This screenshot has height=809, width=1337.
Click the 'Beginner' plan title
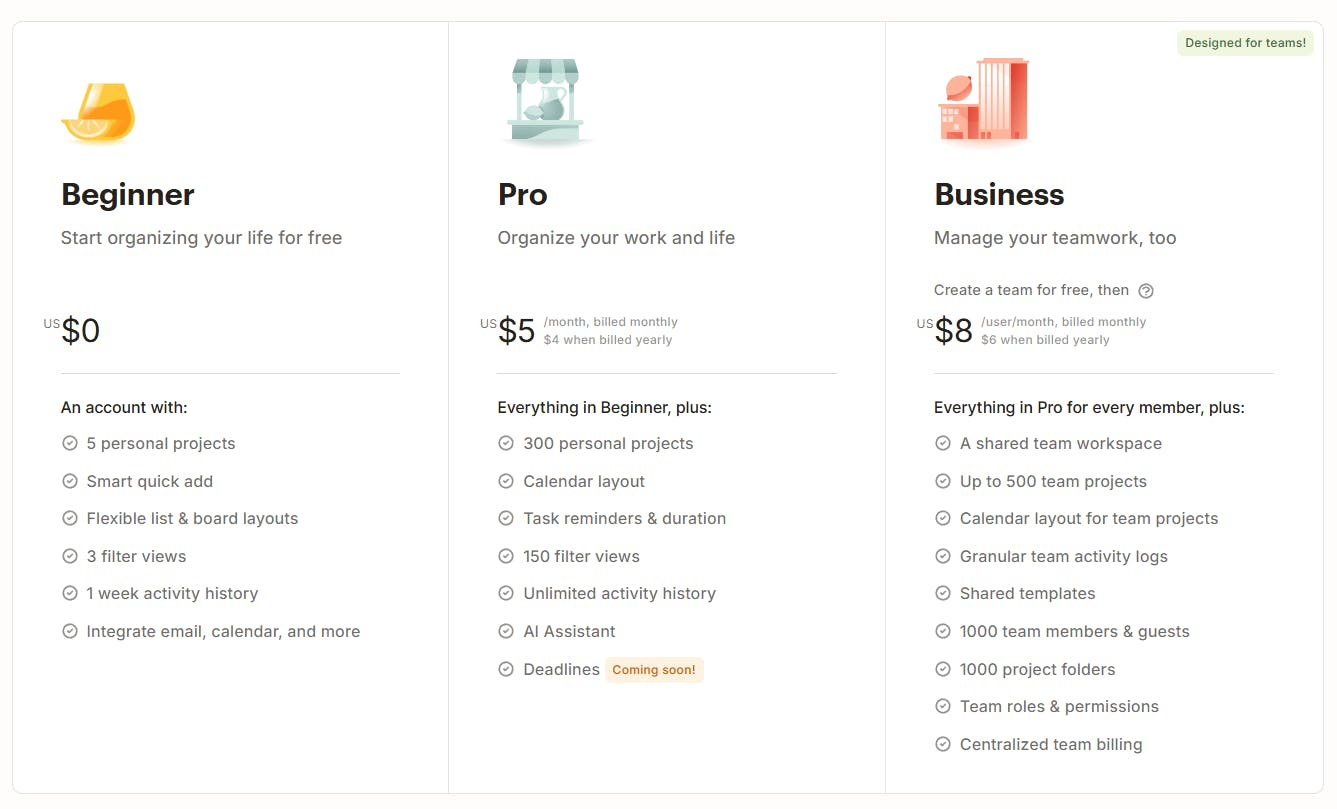[x=127, y=195]
